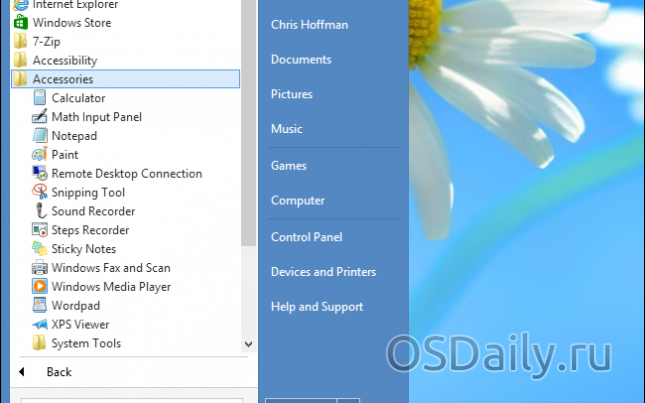Click programs list scrollbar down arrow
This screenshot has width=645, height=403.
pos(249,343)
